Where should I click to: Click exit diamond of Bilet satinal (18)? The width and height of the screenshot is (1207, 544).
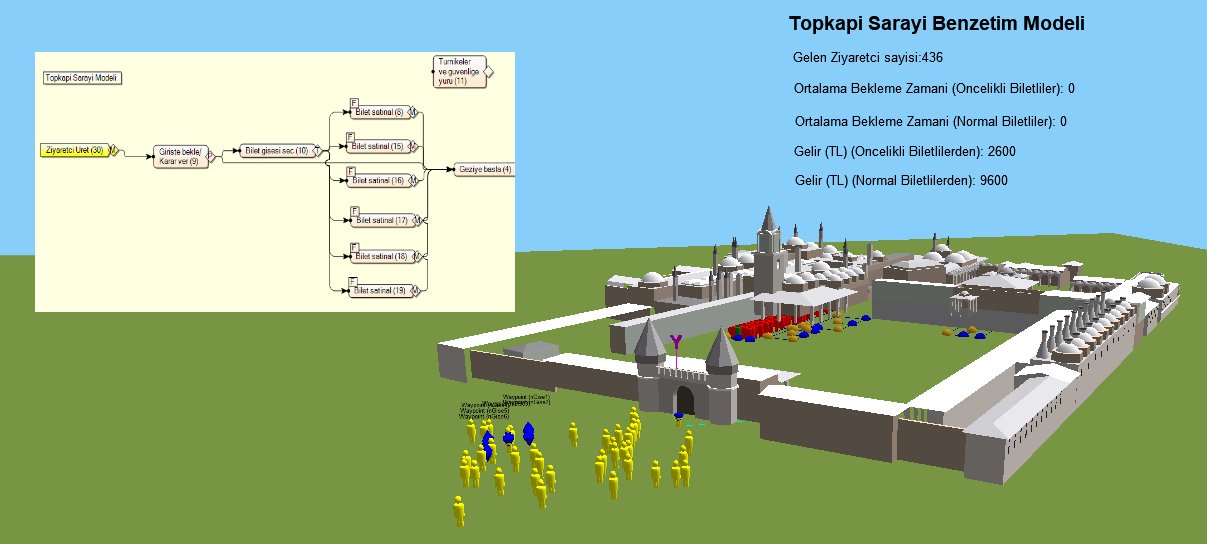(416, 256)
